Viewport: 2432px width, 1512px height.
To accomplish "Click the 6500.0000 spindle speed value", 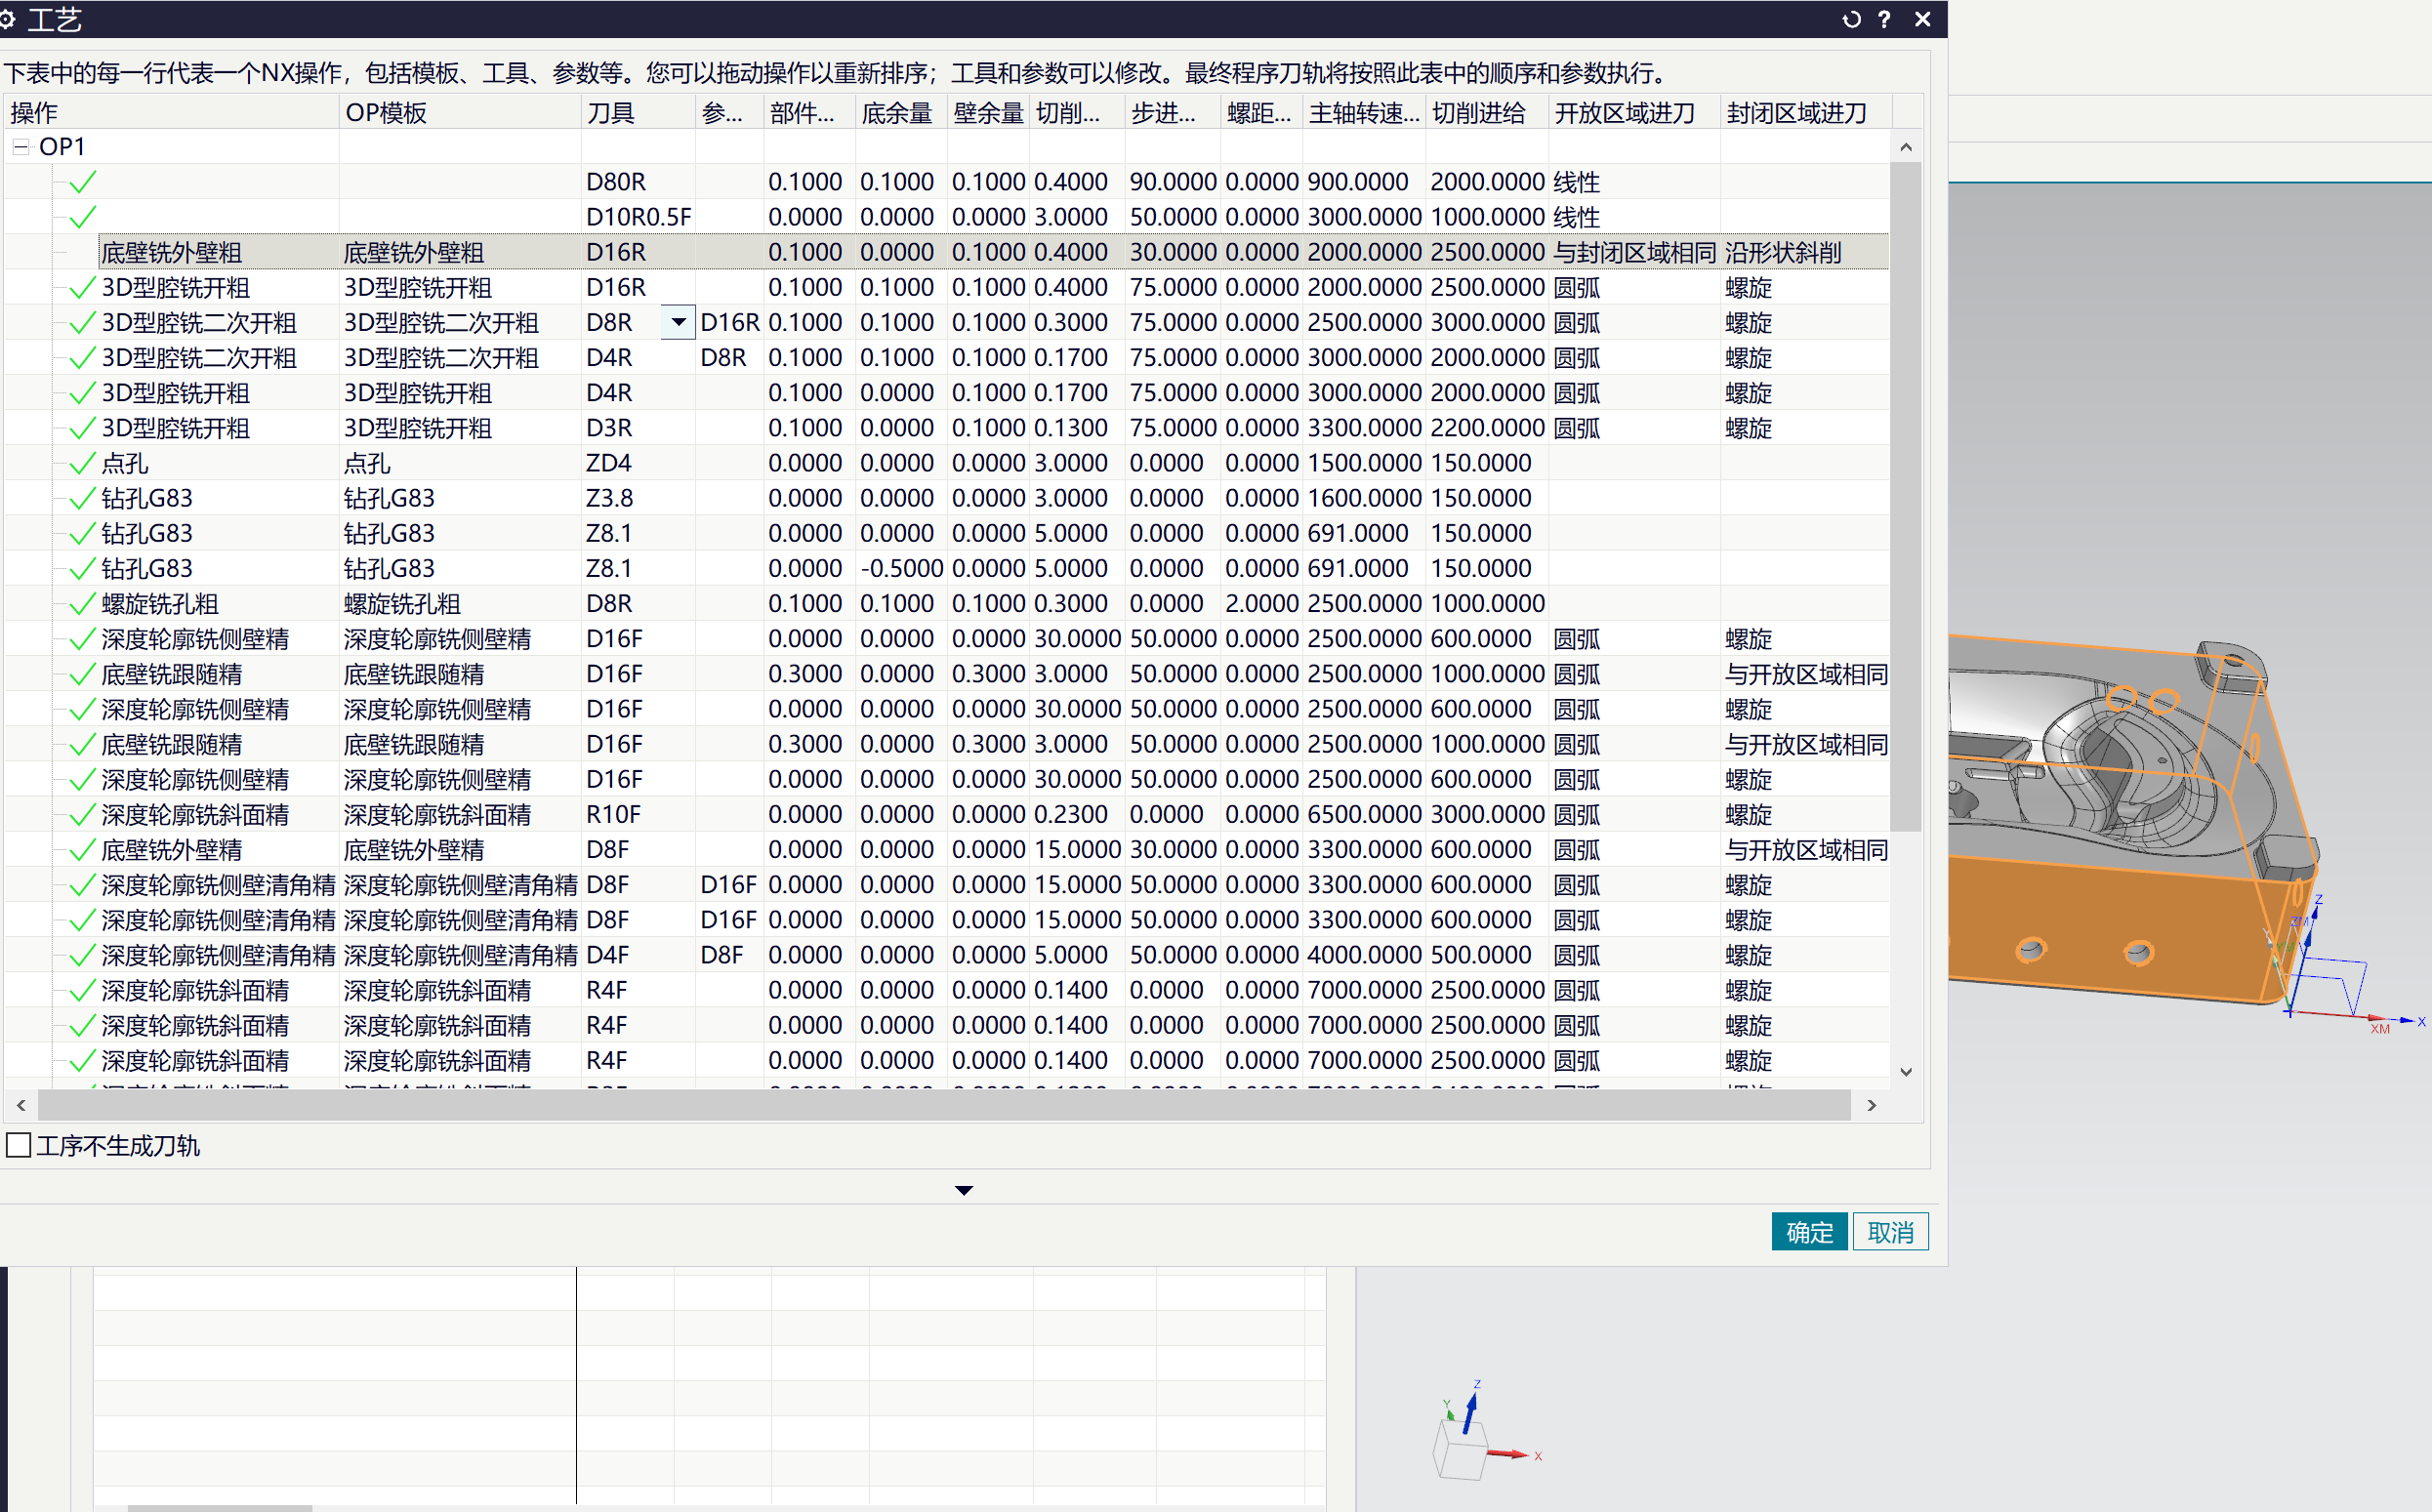I will [x=1364, y=815].
